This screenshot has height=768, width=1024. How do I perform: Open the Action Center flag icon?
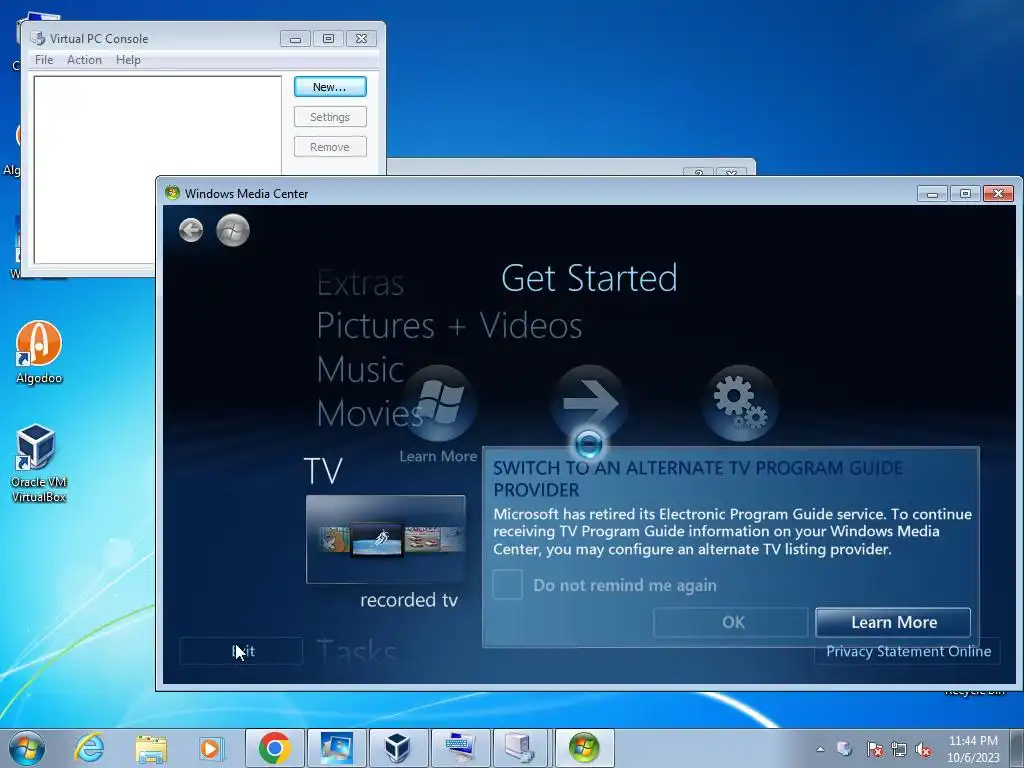(874, 749)
